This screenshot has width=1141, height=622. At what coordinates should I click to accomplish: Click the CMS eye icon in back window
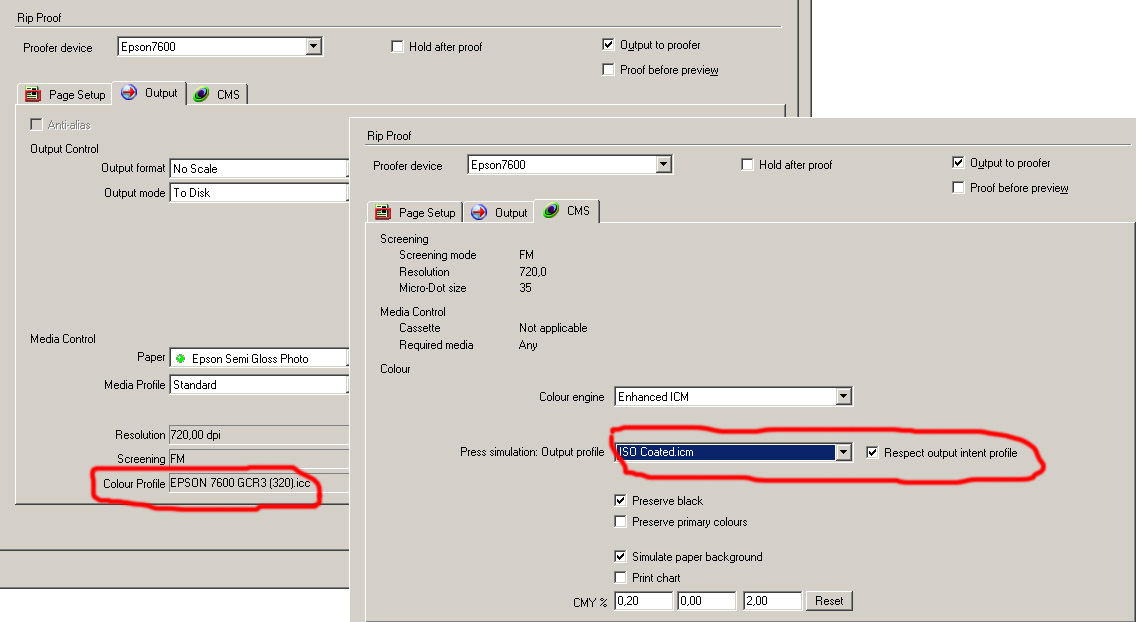202,94
